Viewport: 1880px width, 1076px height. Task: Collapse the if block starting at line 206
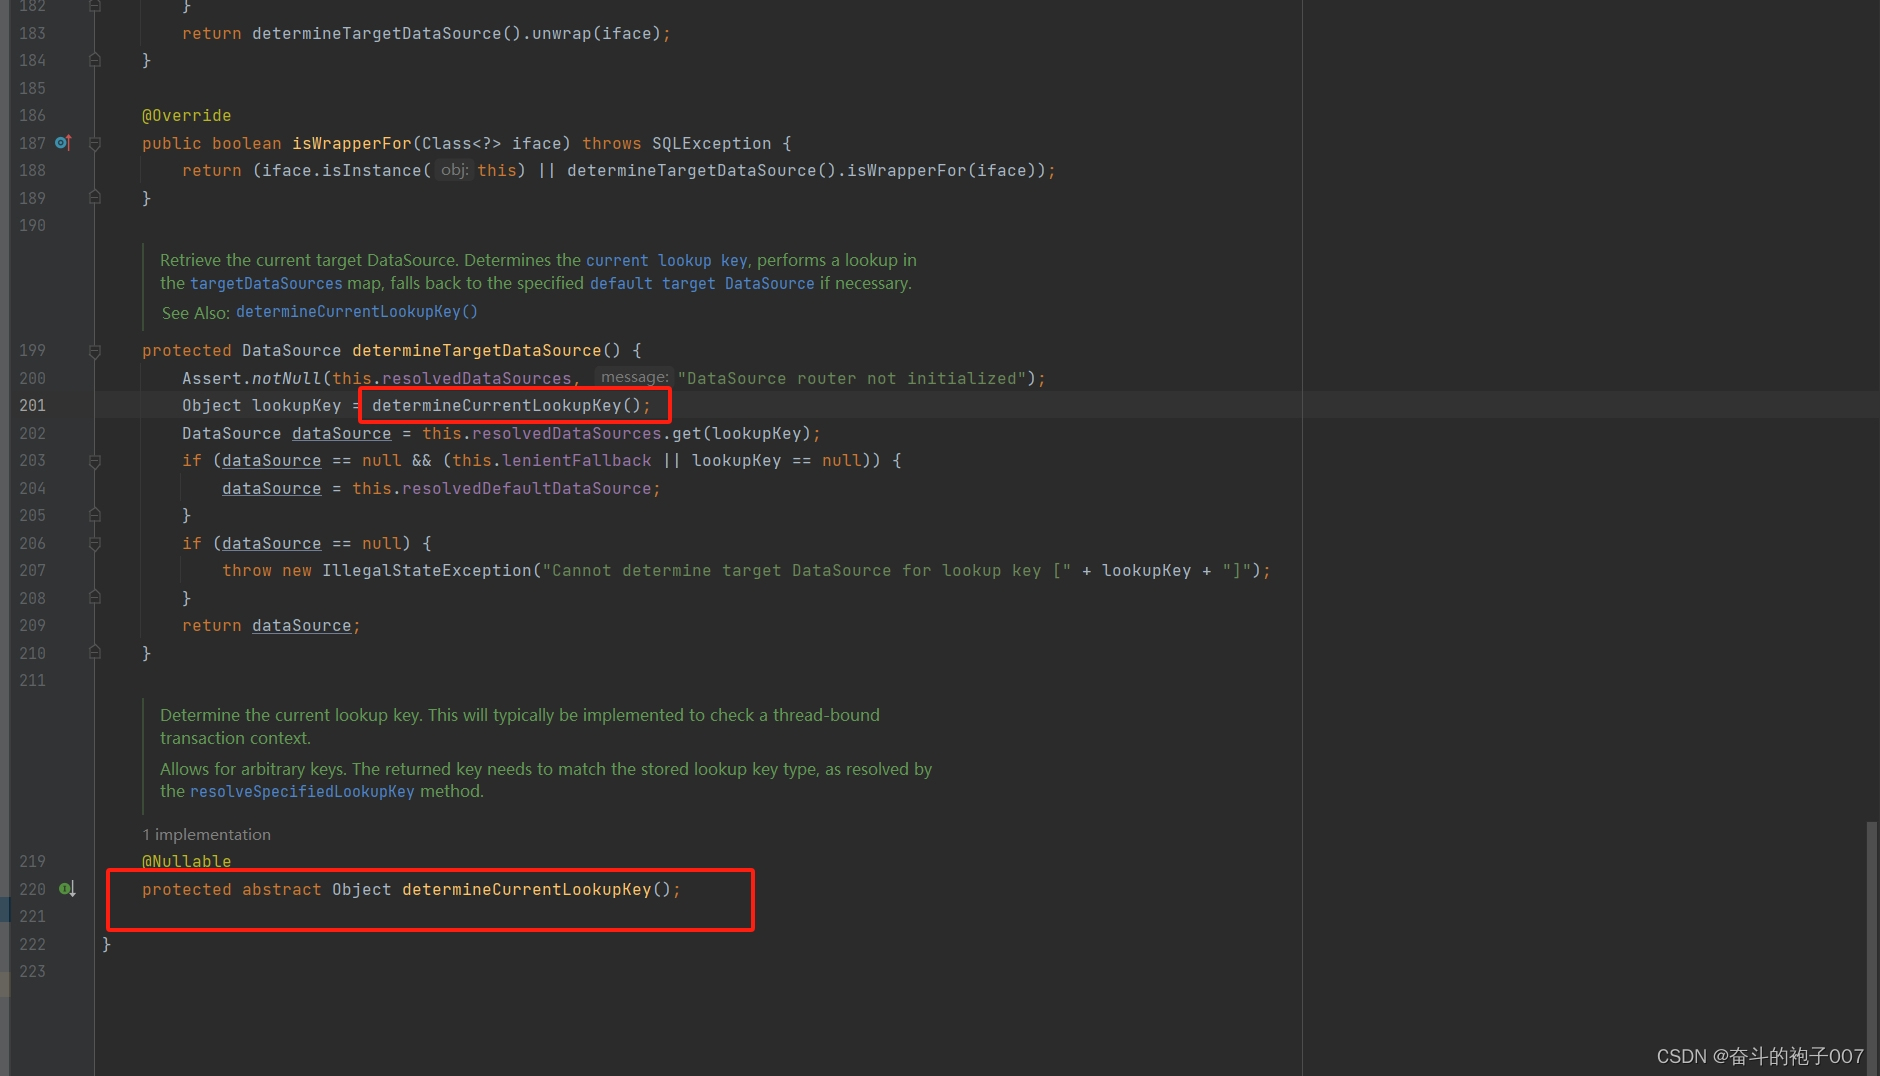(95, 544)
